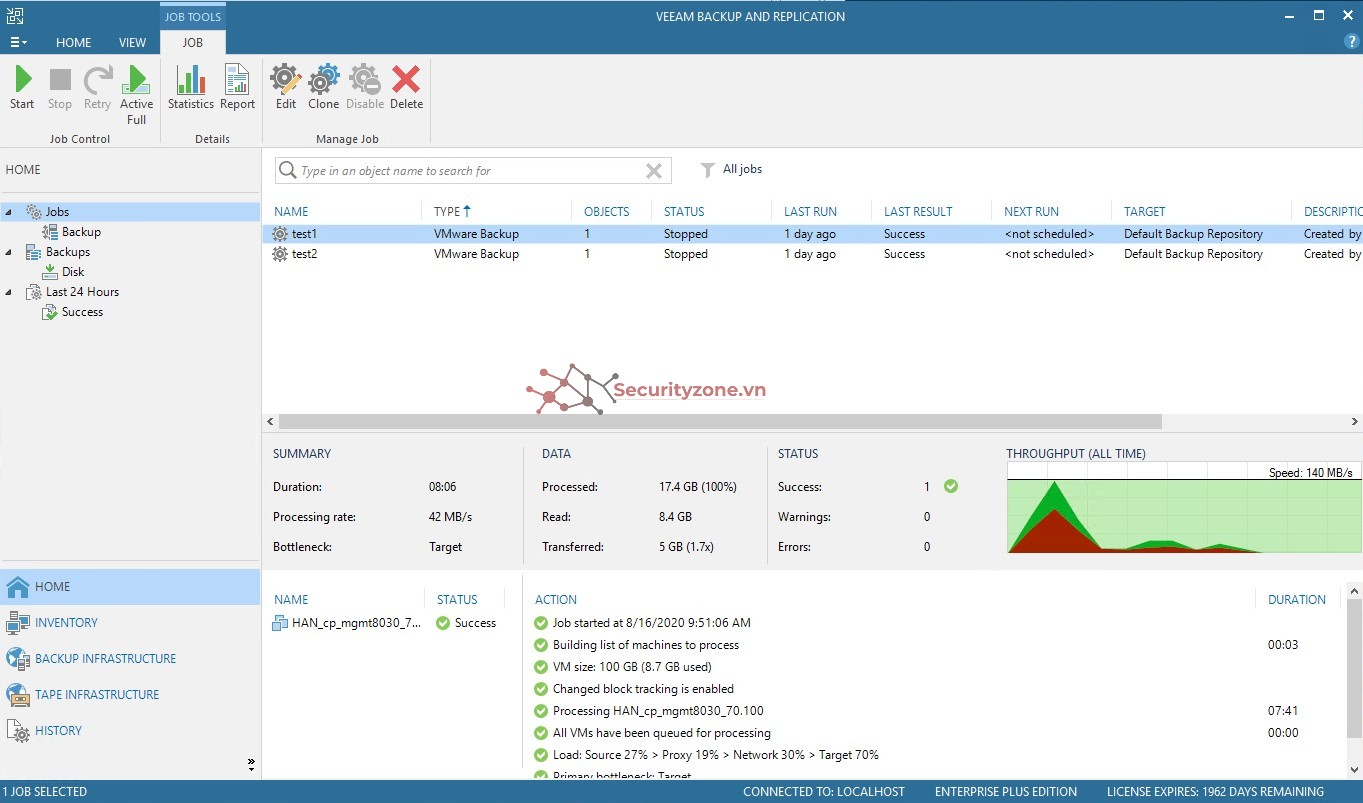Run an Active Full backup
Viewport: 1363px width, 803px height.
tap(137, 95)
